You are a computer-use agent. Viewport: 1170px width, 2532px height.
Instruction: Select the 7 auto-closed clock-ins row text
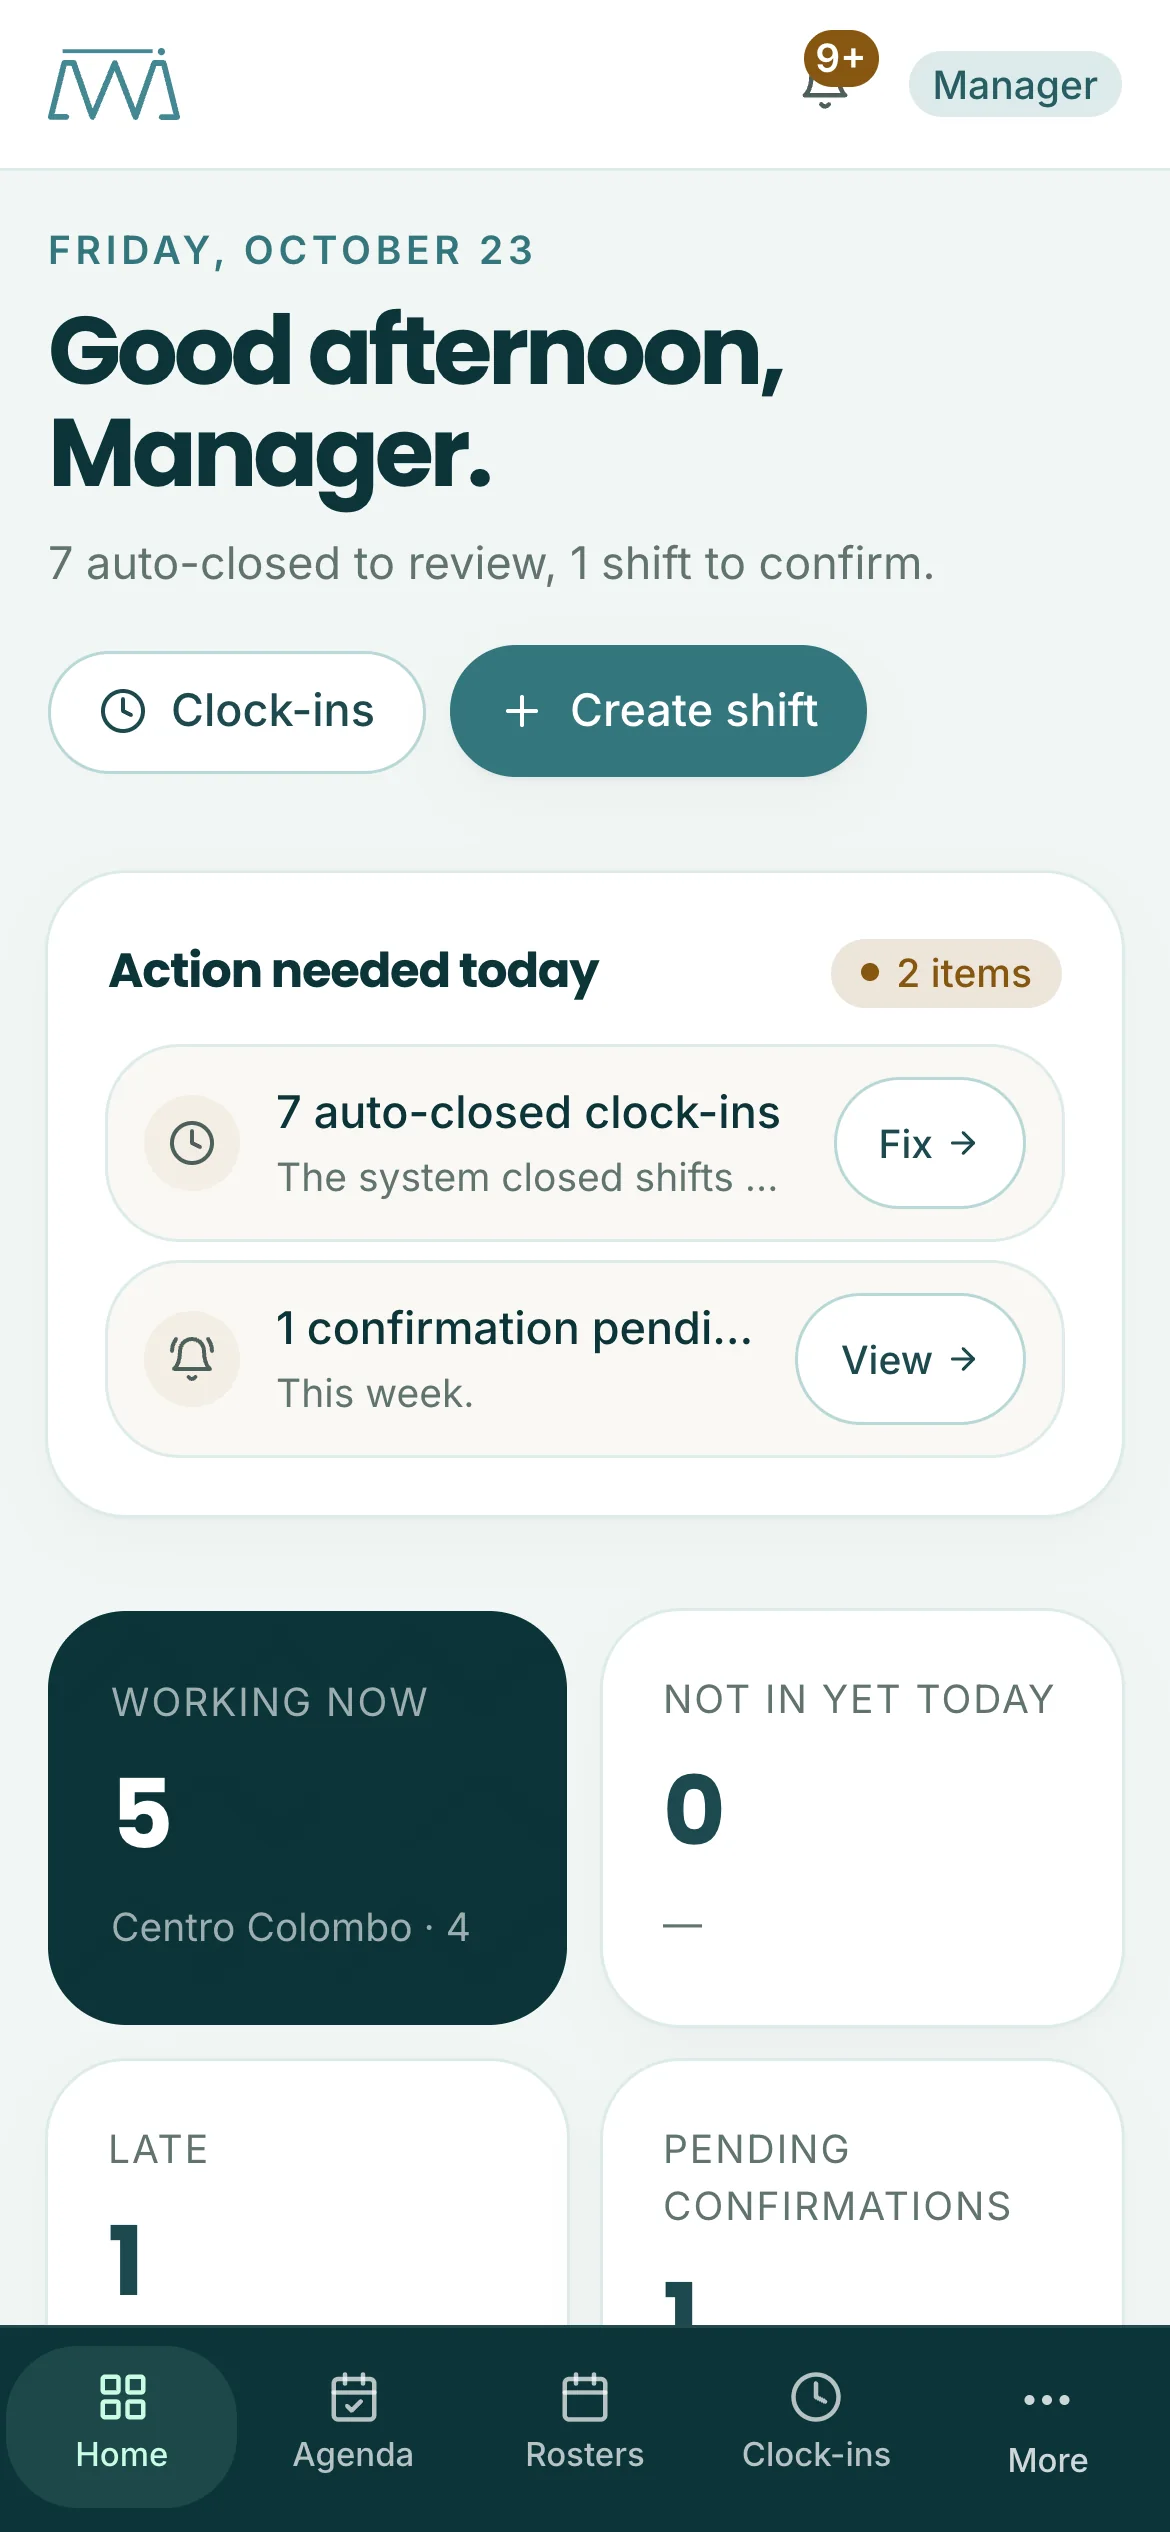528,1113
